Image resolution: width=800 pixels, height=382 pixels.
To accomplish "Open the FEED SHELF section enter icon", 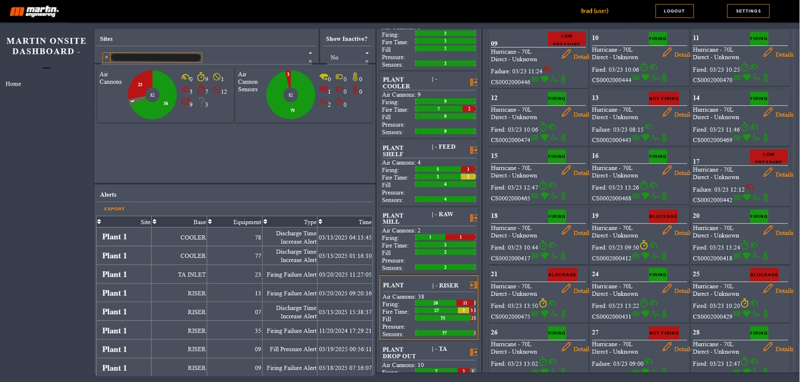I will coord(473,150).
